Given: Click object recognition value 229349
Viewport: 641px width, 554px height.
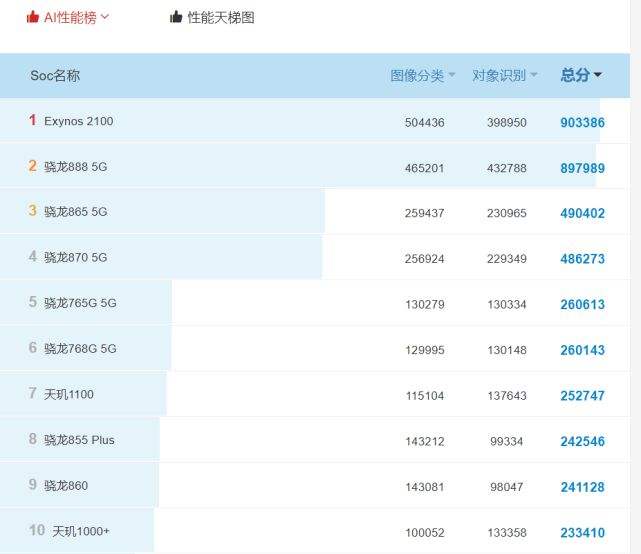Looking at the screenshot, I should pos(507,258).
